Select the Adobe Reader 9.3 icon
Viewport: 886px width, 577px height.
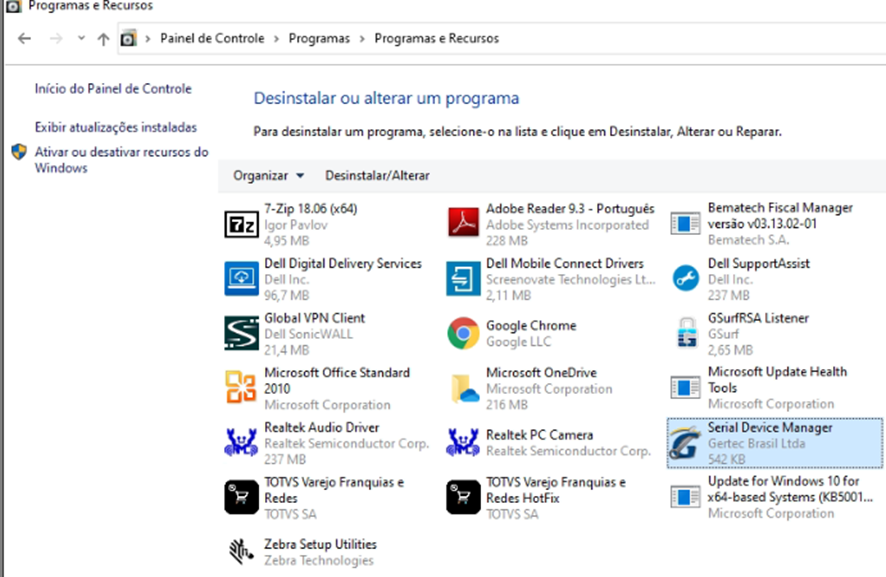[x=463, y=222]
